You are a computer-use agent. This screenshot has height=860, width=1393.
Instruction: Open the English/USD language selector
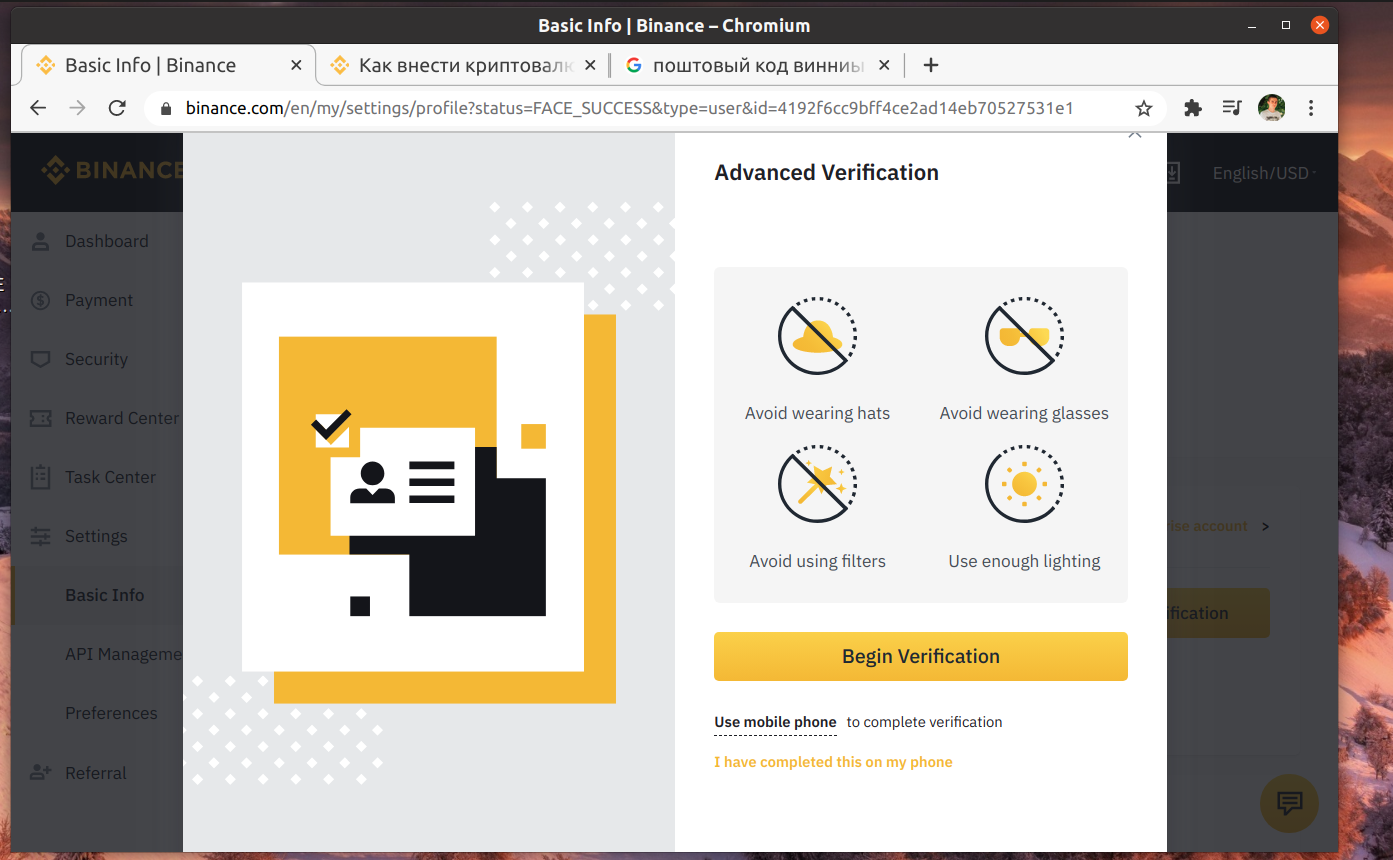pyautogui.click(x=1263, y=173)
